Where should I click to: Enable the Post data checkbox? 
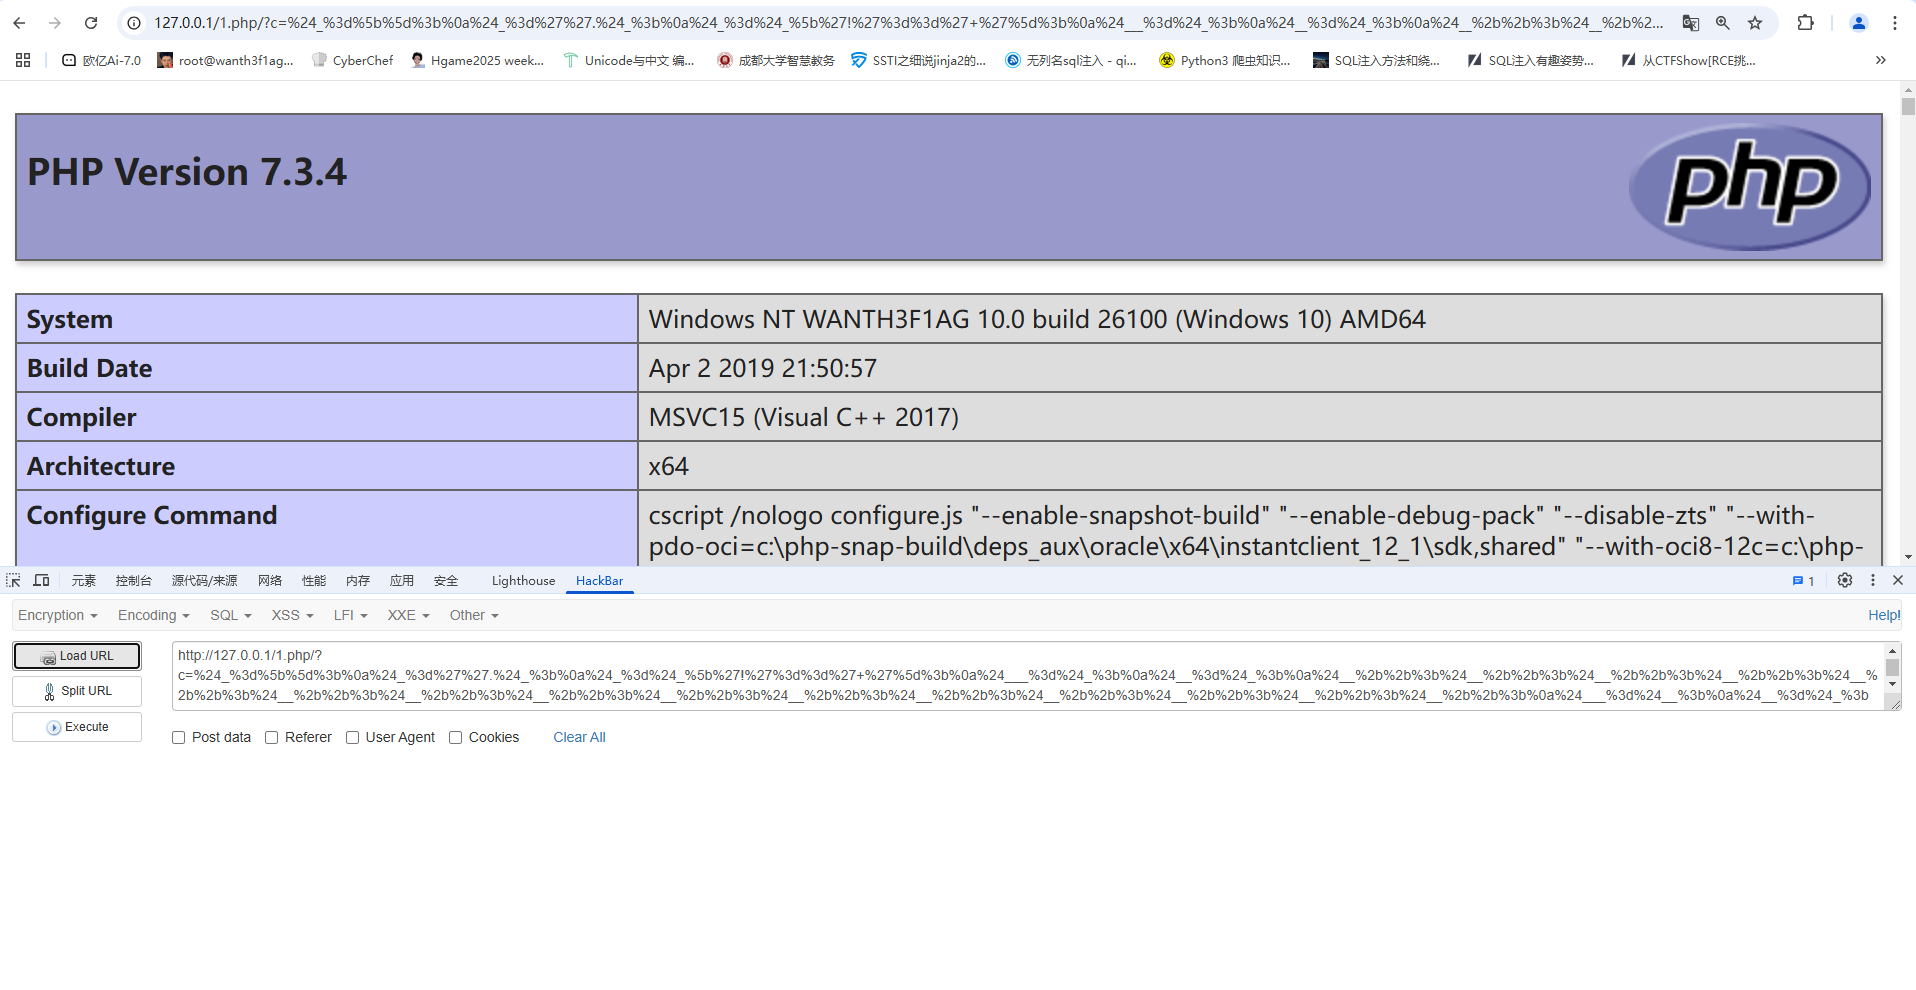(x=179, y=737)
